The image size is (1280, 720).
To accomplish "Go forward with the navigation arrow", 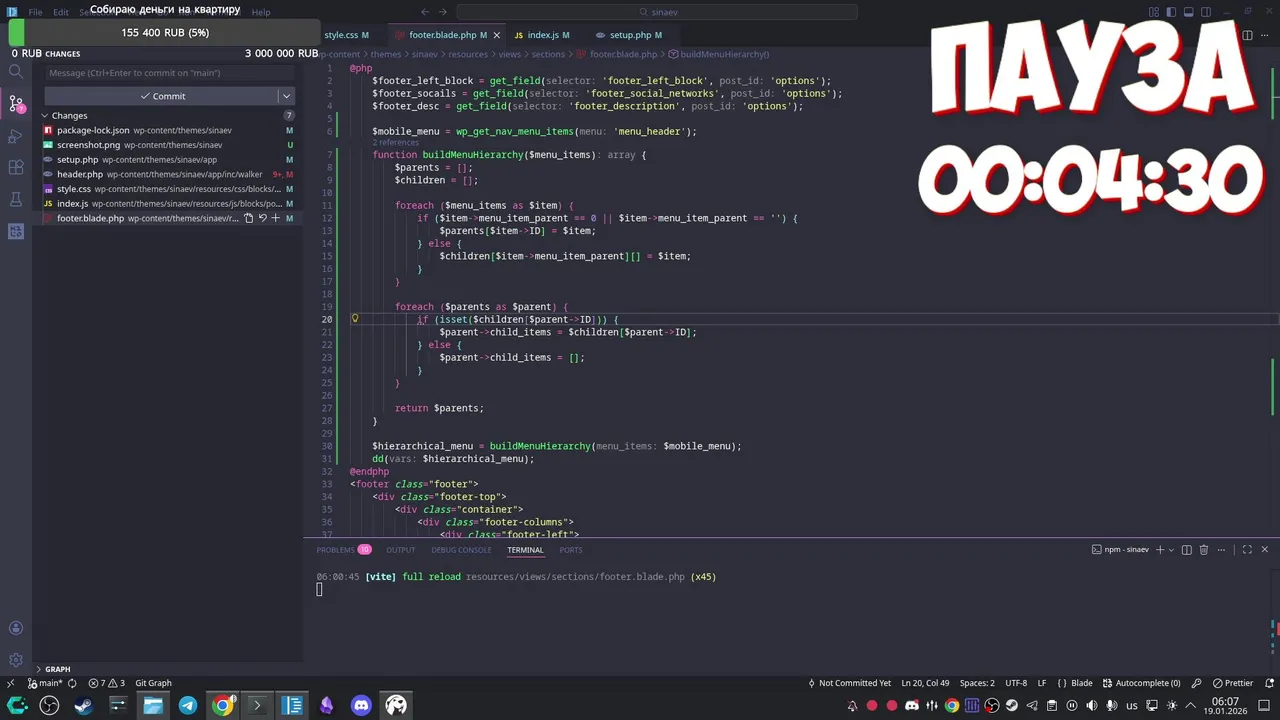I will coord(443,12).
